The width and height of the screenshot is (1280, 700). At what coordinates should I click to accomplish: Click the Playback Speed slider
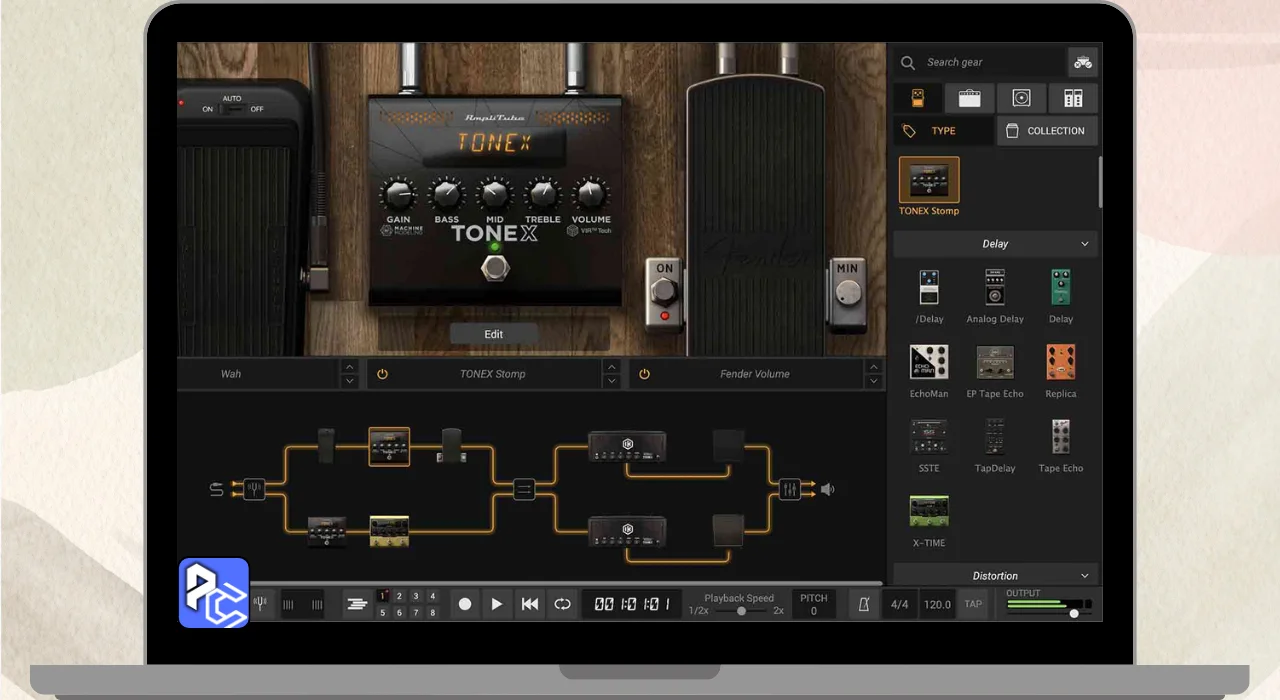pyautogui.click(x=741, y=611)
